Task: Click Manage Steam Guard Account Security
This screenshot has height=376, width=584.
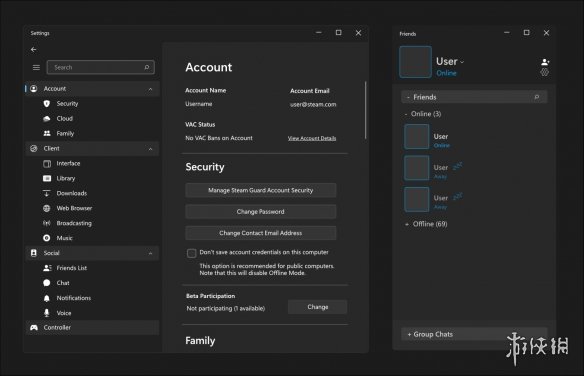Action: pyautogui.click(x=261, y=190)
